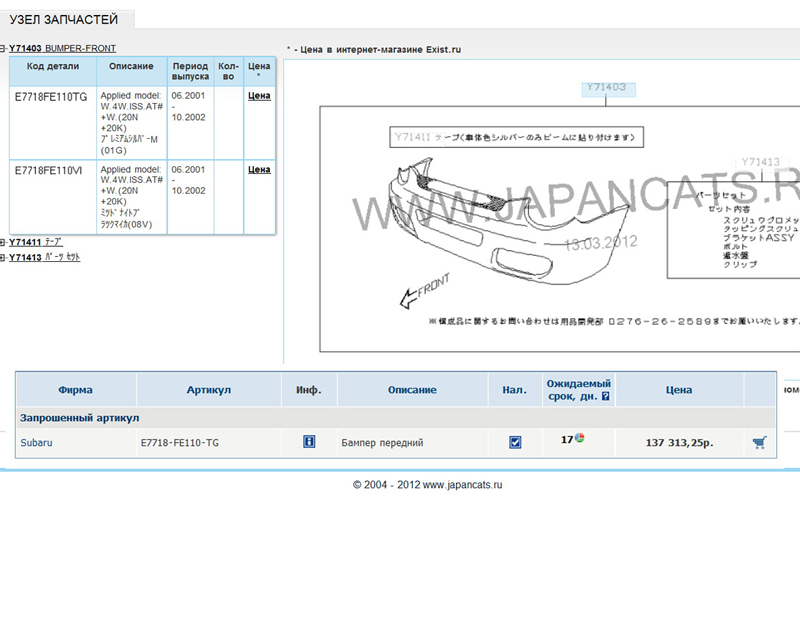
Task: Click the Запрошенный артикул group row
Action: click(396, 418)
